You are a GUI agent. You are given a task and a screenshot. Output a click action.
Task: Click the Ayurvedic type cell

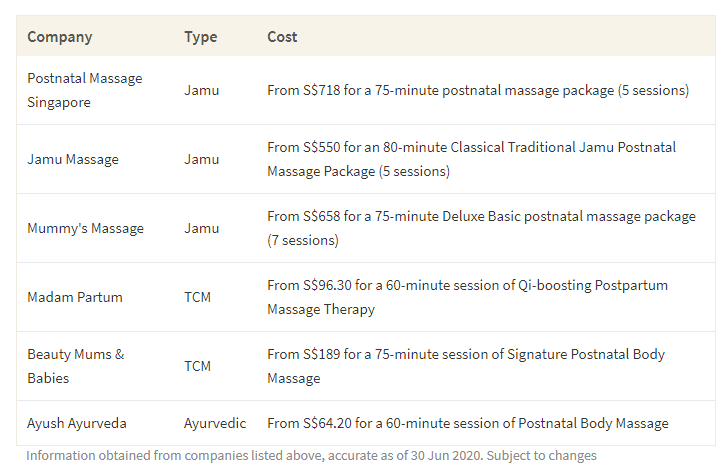point(214,423)
